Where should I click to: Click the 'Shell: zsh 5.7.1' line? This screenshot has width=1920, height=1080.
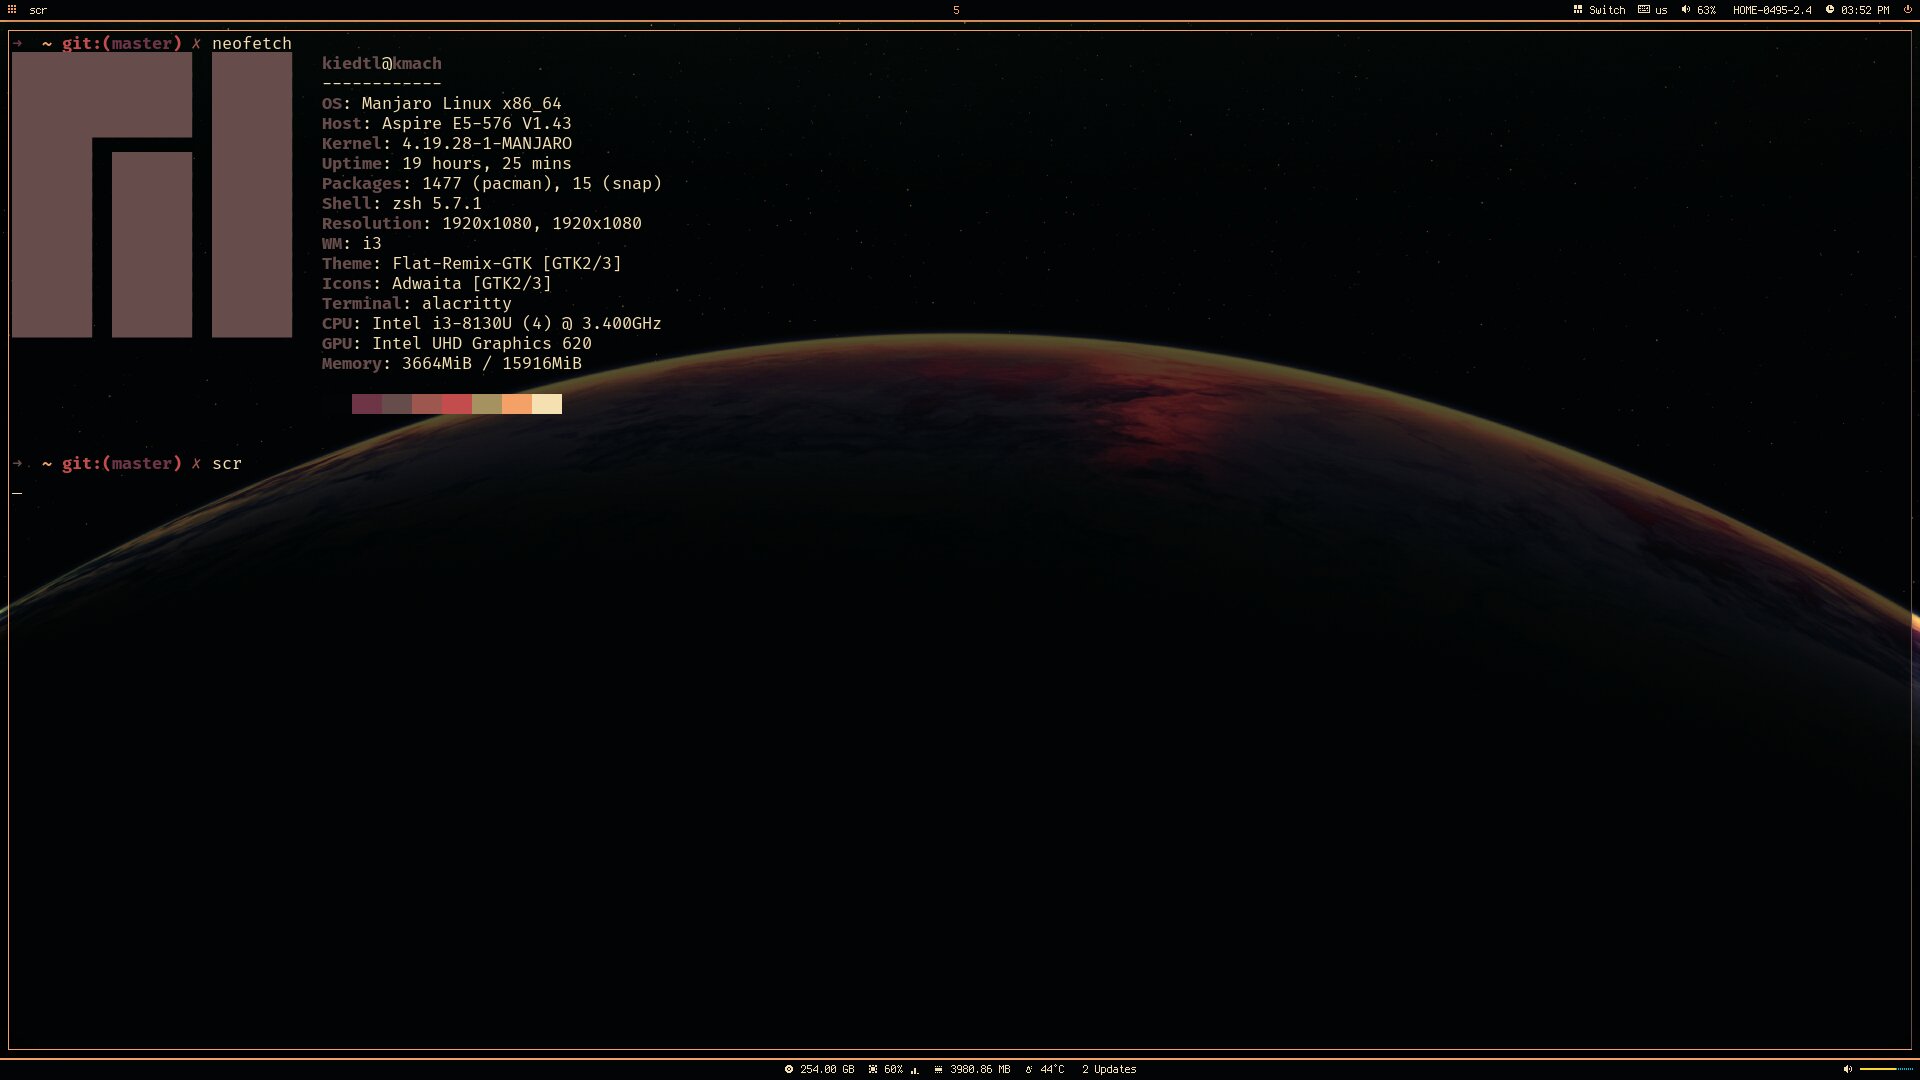[402, 203]
